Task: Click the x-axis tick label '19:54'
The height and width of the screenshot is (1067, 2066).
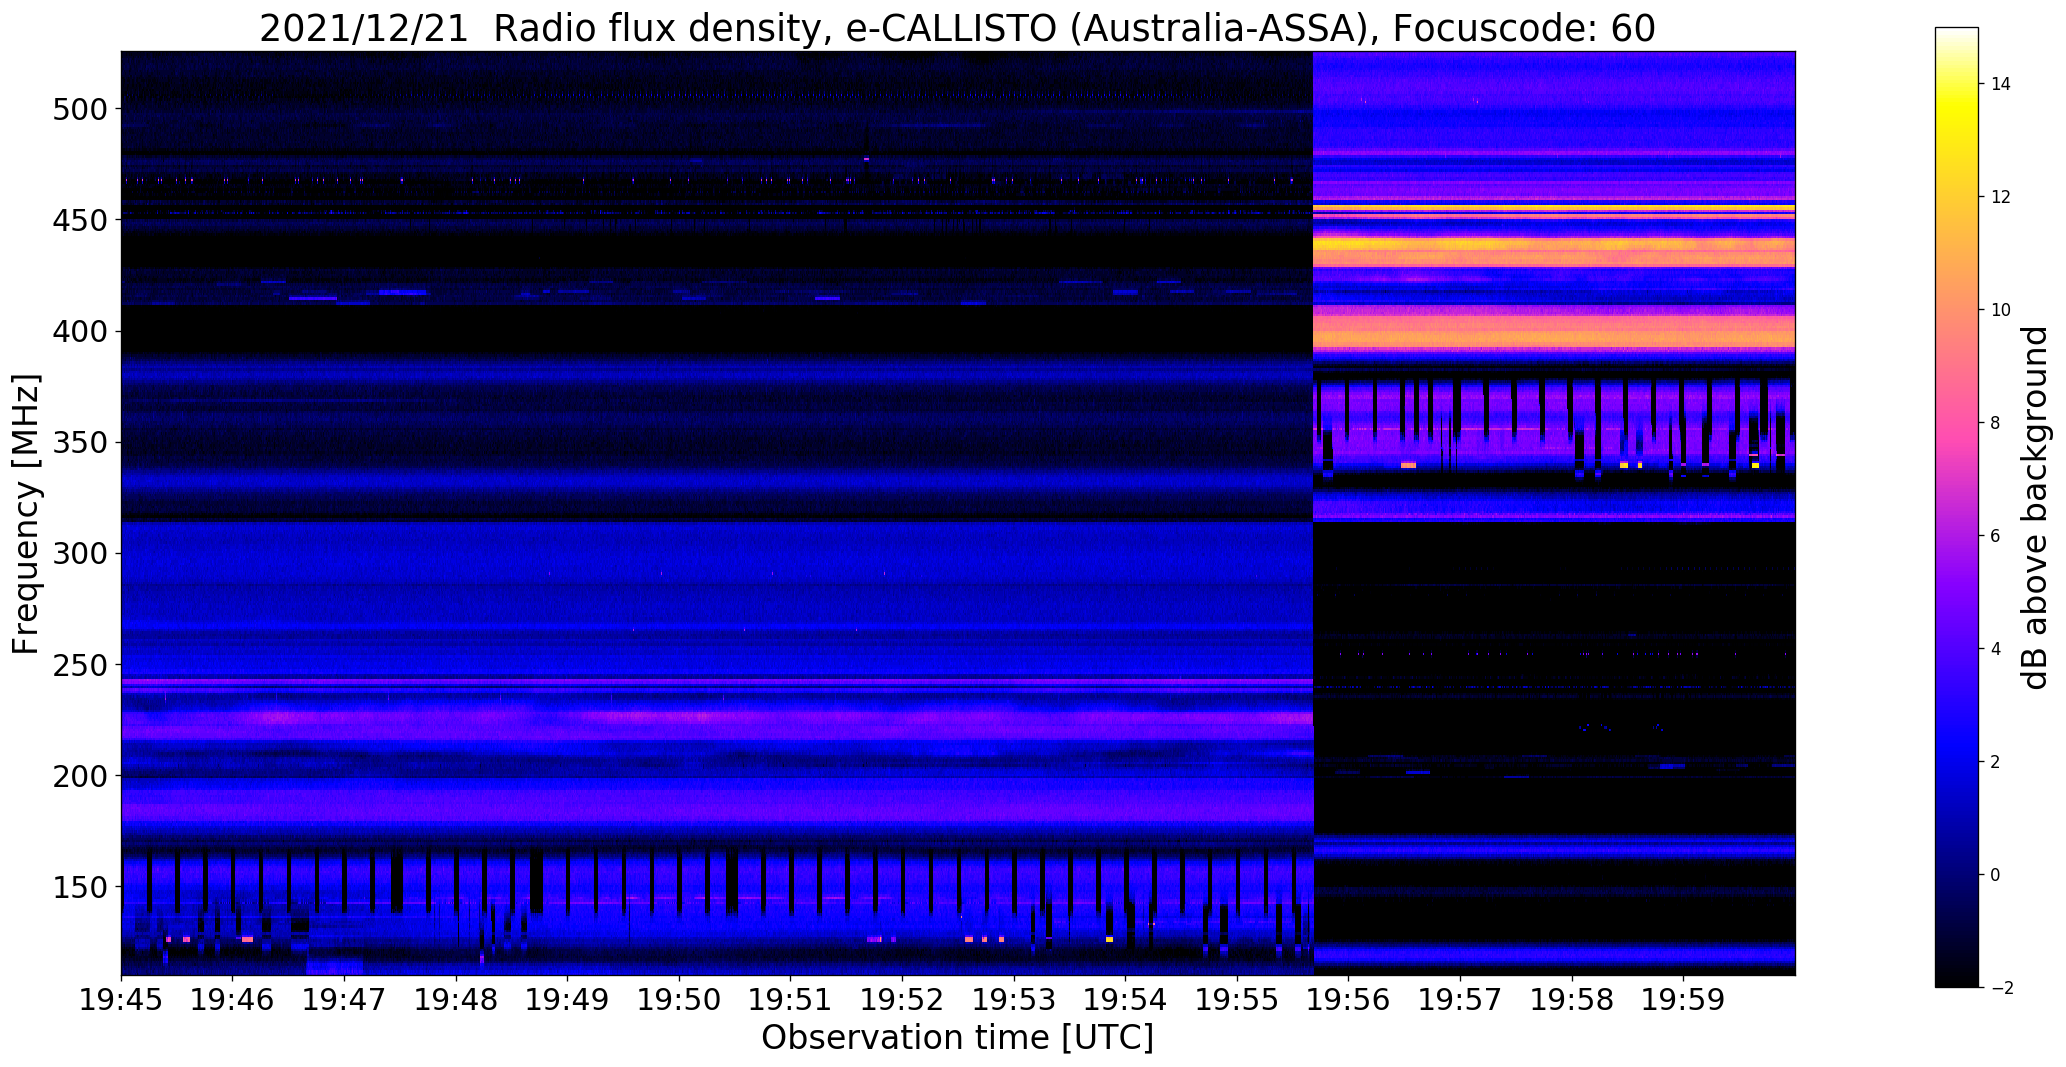Action: pos(1126,999)
